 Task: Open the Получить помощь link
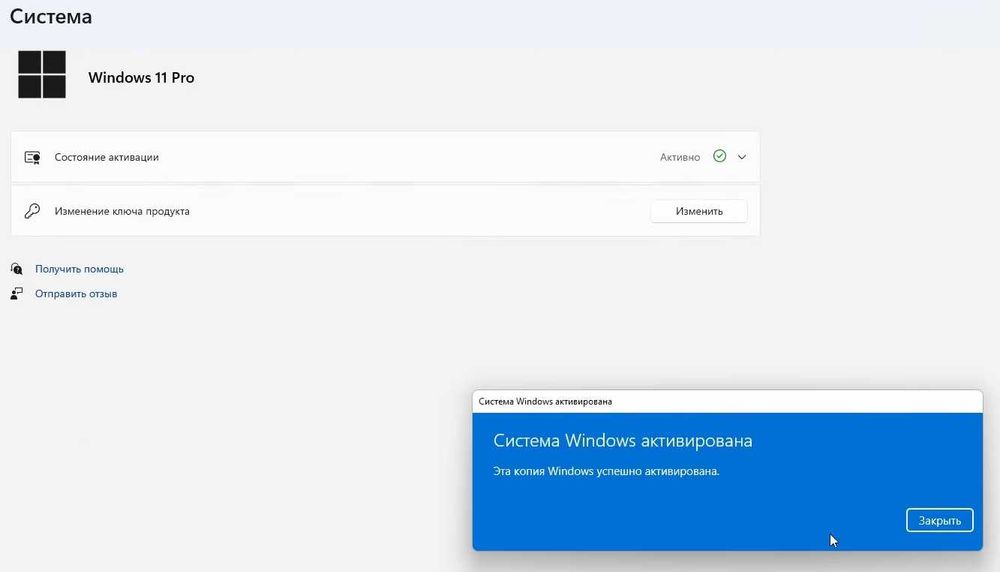tap(79, 269)
